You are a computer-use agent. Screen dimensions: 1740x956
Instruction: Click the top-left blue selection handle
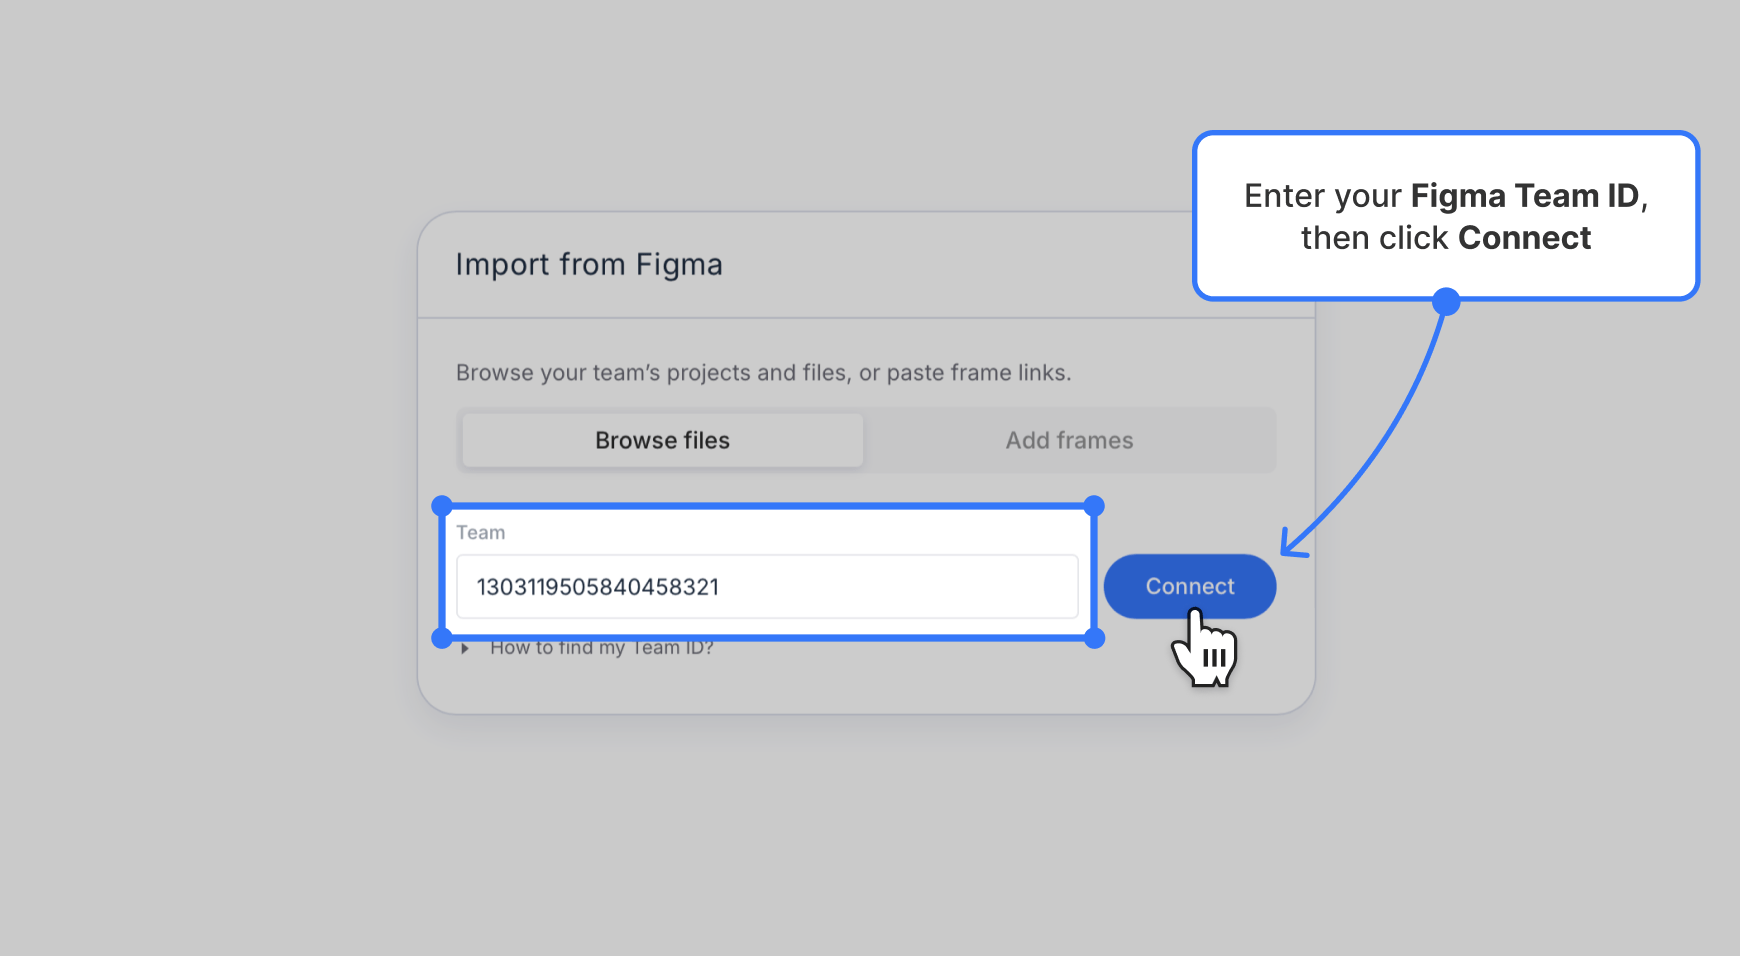click(x=441, y=504)
